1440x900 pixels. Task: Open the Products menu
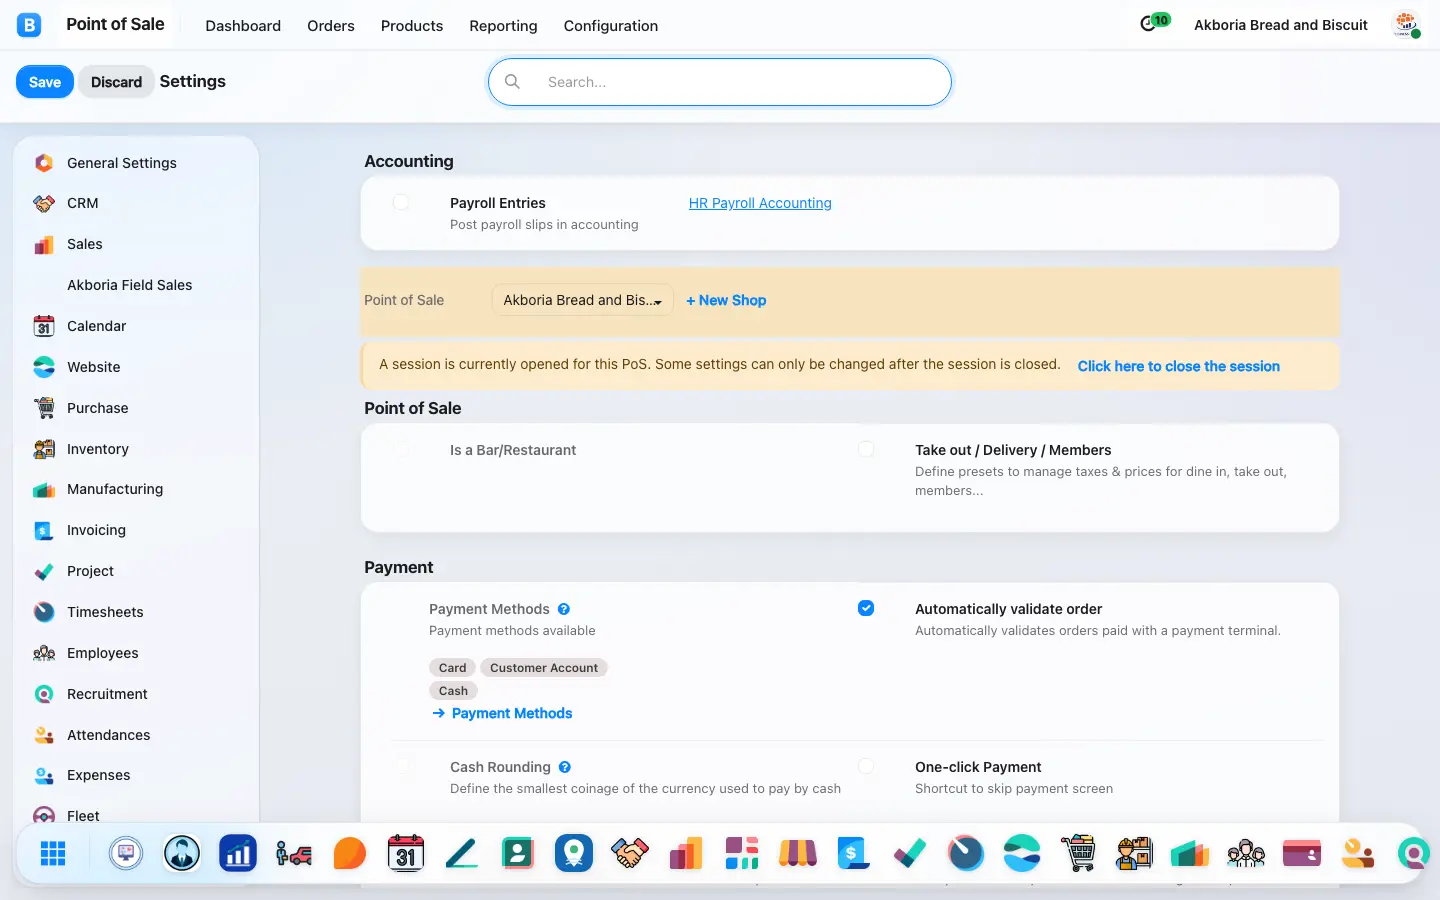[412, 26]
